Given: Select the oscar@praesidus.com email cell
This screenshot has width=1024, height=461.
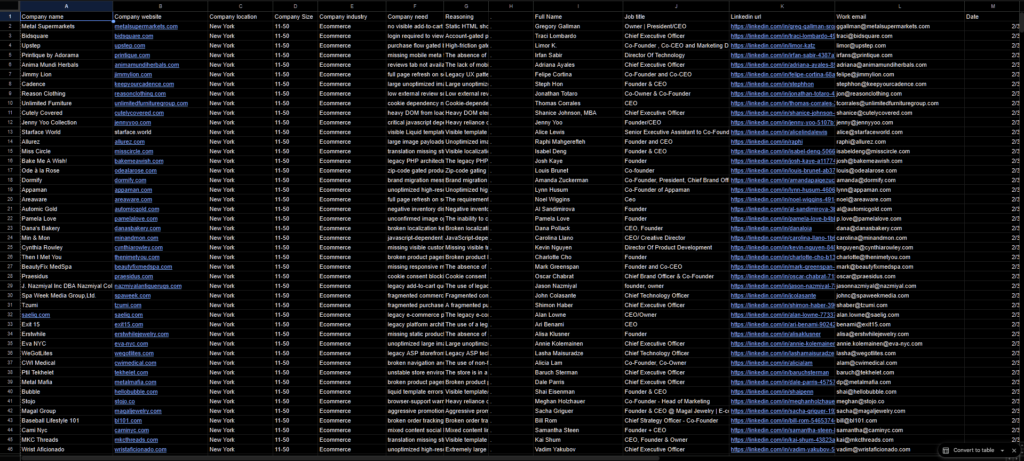Looking at the screenshot, I should click(x=899, y=276).
